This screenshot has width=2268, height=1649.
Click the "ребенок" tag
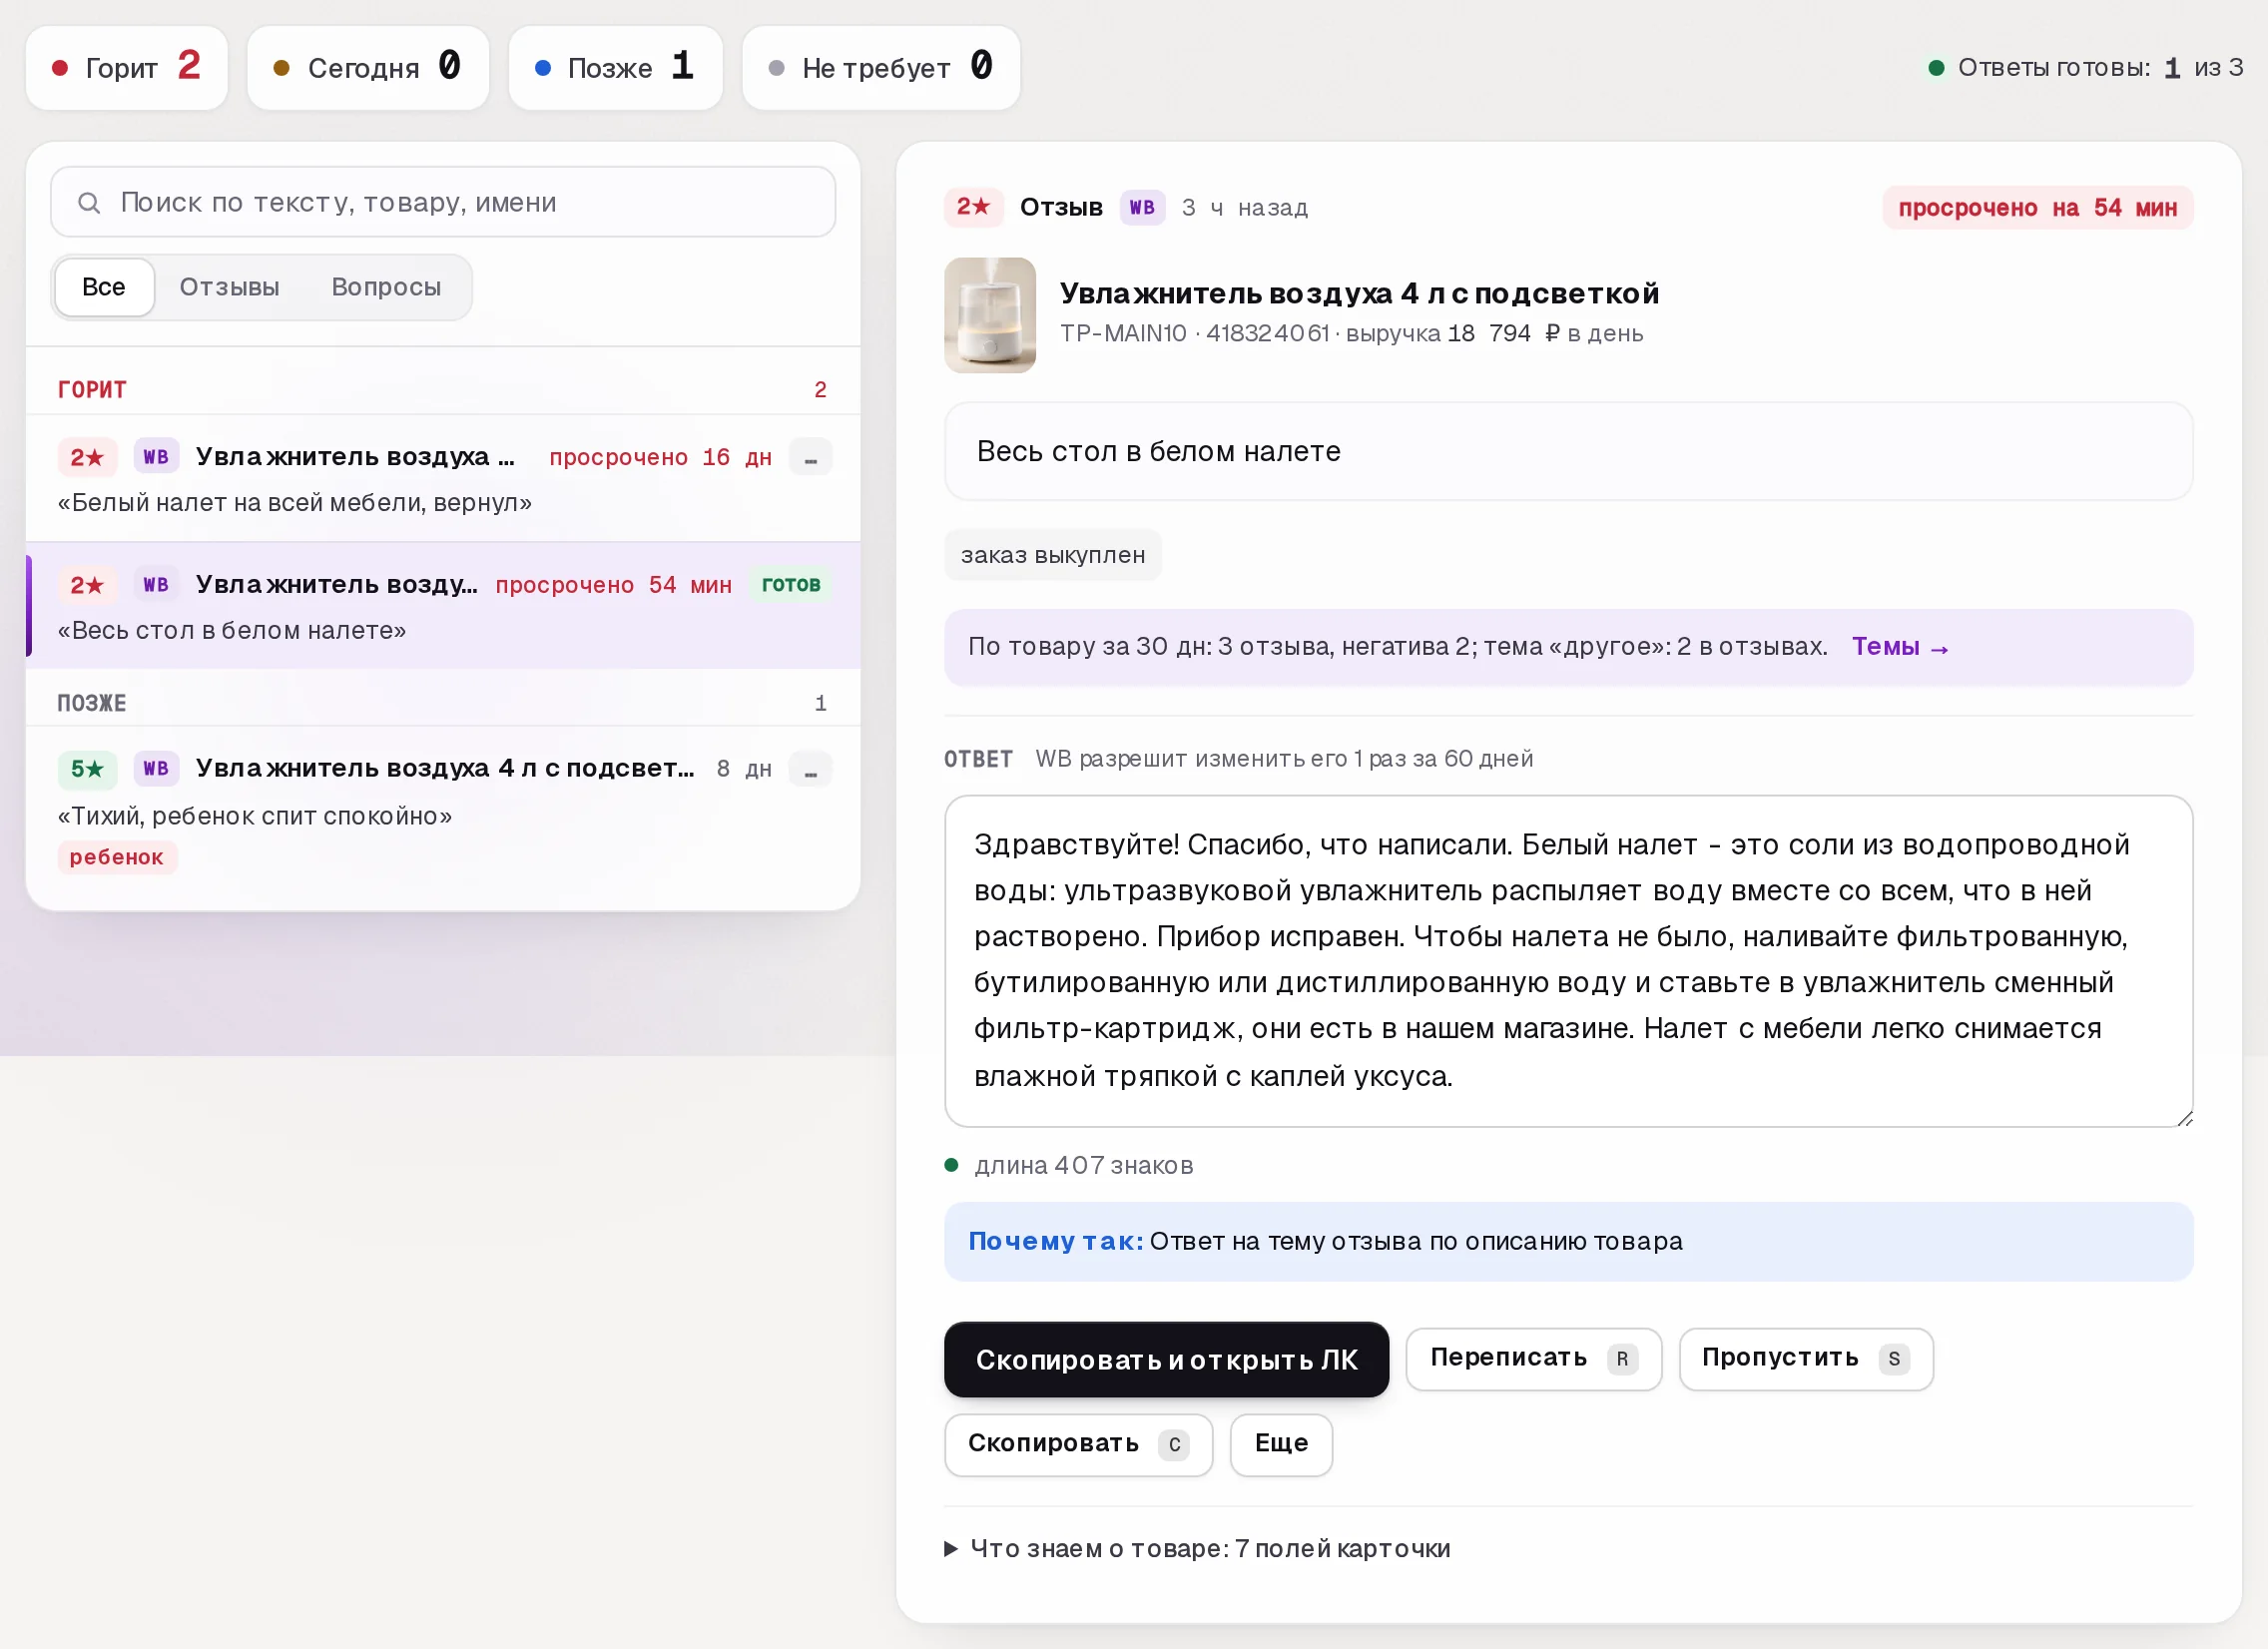(x=117, y=857)
